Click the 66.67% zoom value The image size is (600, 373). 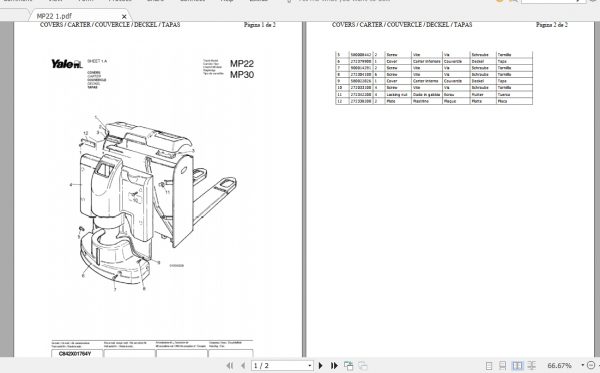point(559,366)
